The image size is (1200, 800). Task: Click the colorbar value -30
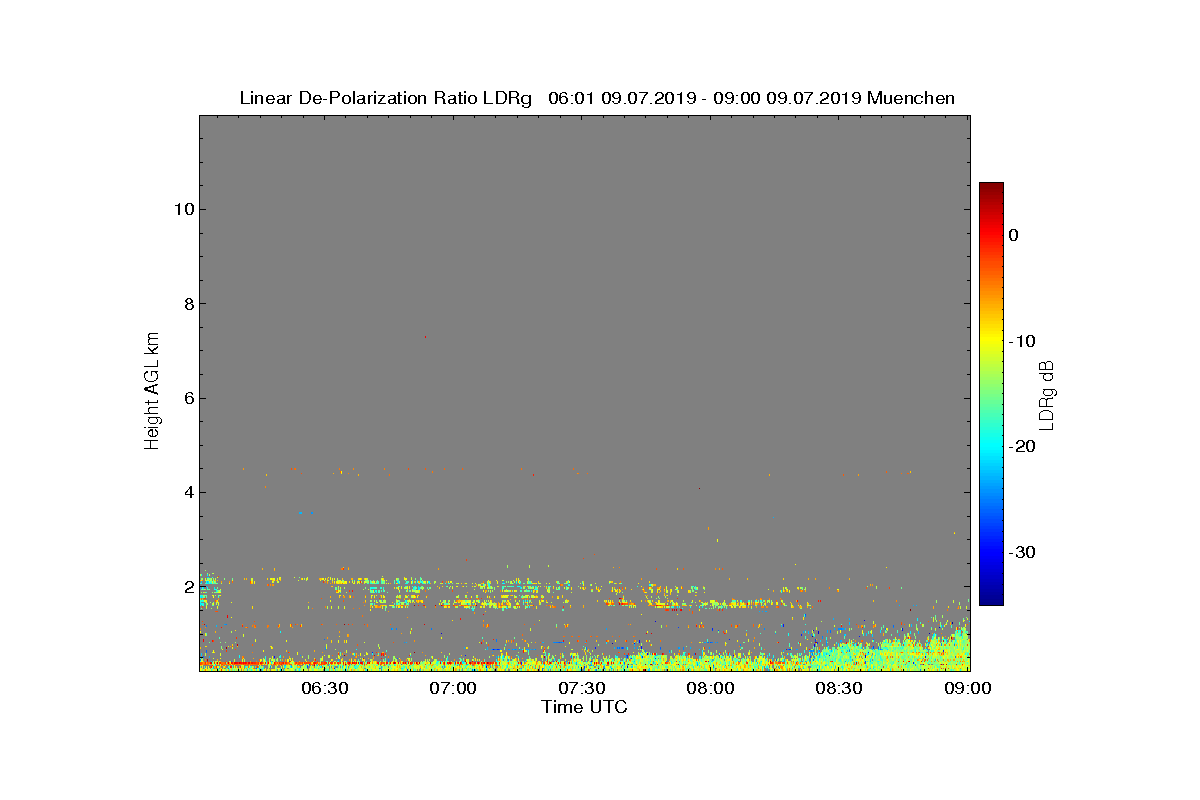pyautogui.click(x=1021, y=552)
